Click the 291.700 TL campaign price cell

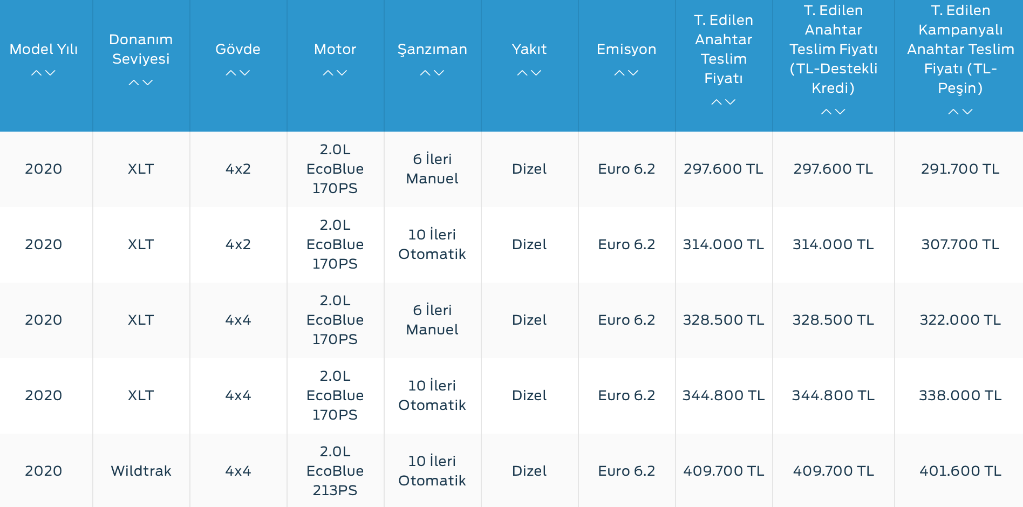click(960, 169)
